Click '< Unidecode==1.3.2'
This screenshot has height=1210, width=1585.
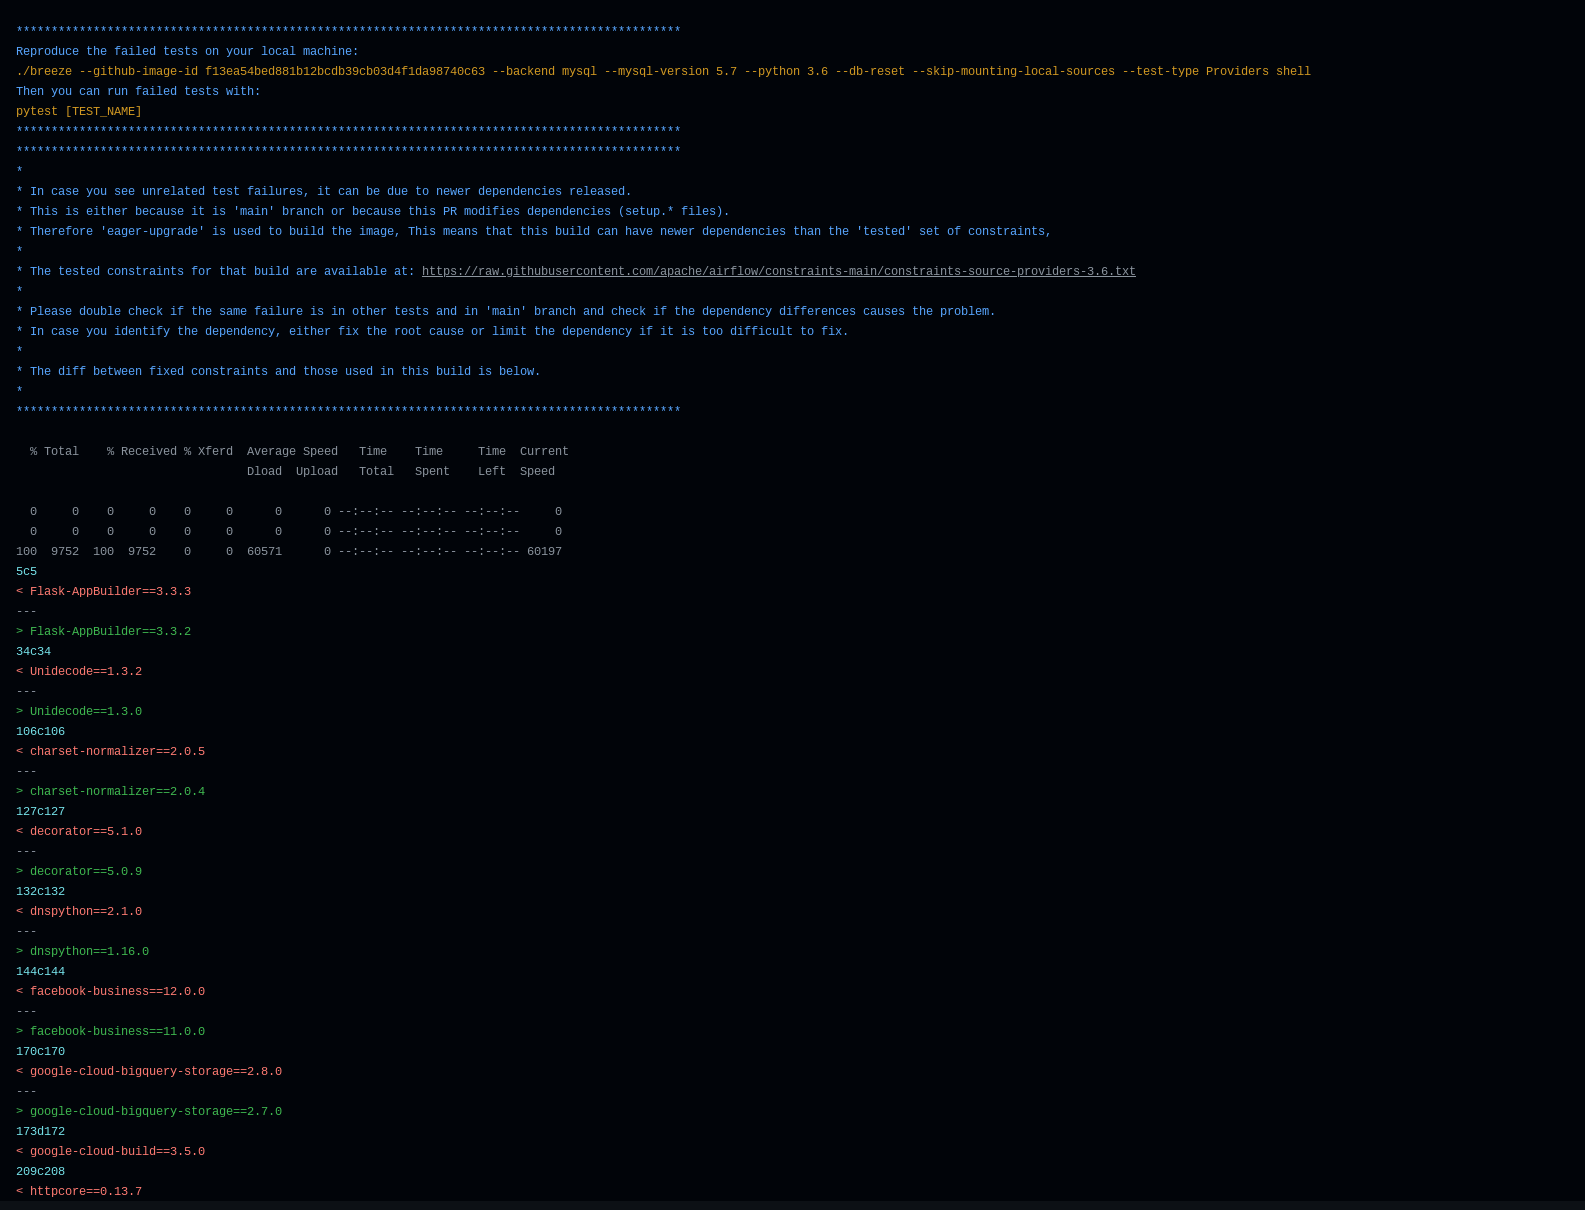point(79,672)
